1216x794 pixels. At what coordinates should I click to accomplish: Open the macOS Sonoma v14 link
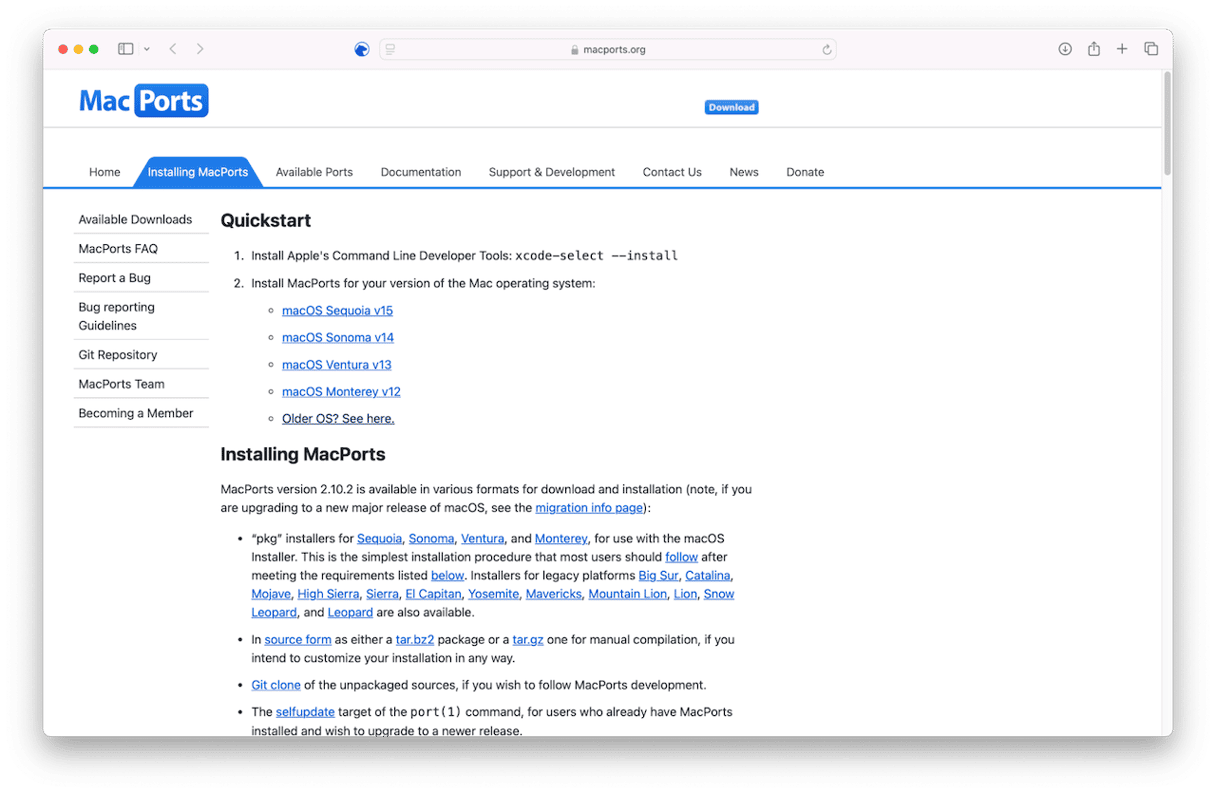point(338,337)
